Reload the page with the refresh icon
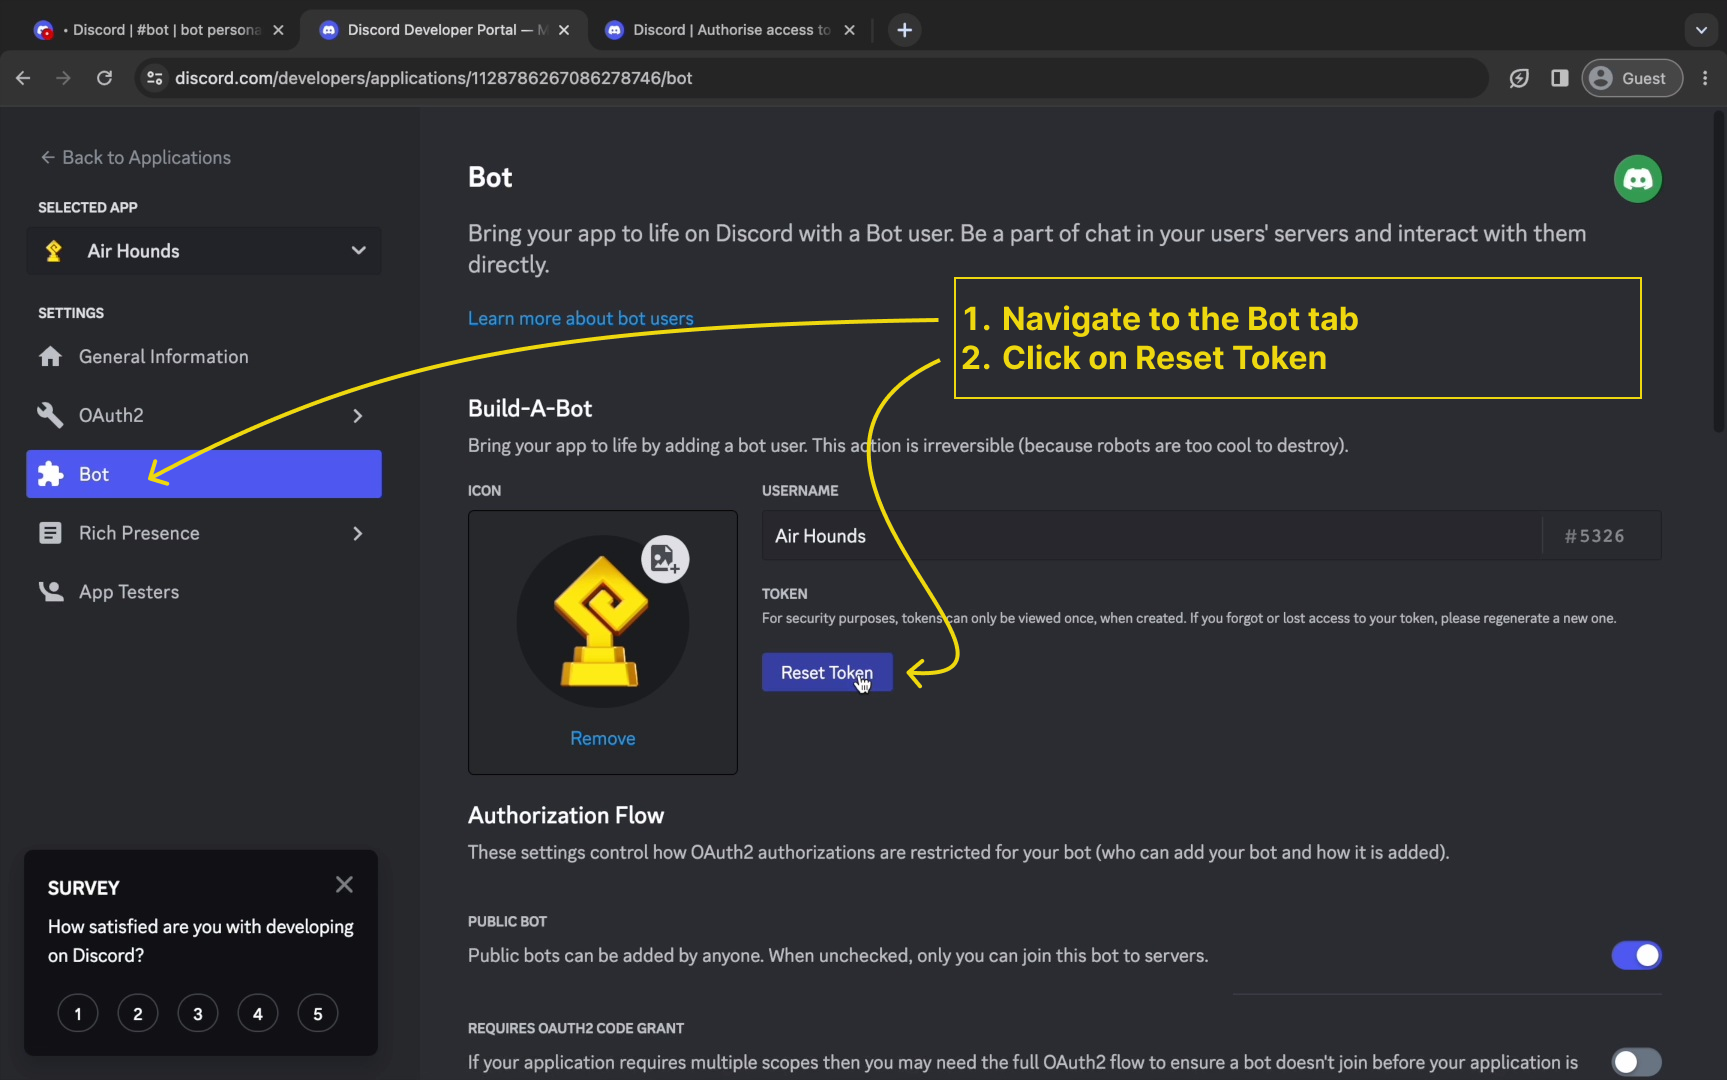The width and height of the screenshot is (1727, 1080). point(104,78)
